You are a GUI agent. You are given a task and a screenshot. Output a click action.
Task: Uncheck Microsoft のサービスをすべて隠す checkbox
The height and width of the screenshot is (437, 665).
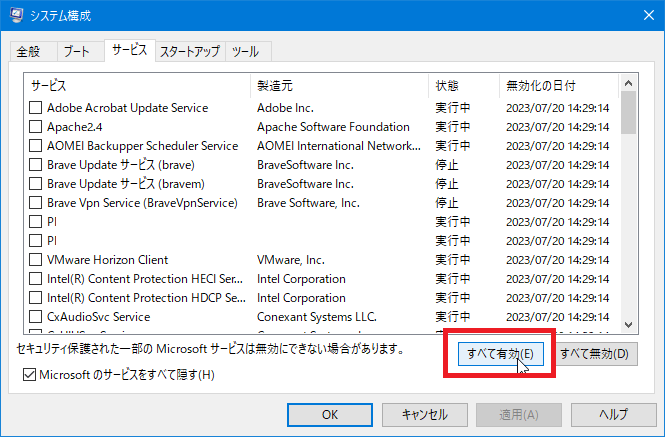29,375
